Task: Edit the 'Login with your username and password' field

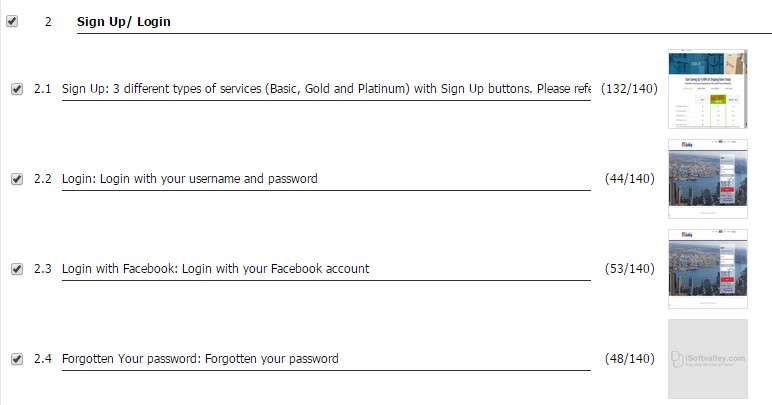Action: click(326, 179)
